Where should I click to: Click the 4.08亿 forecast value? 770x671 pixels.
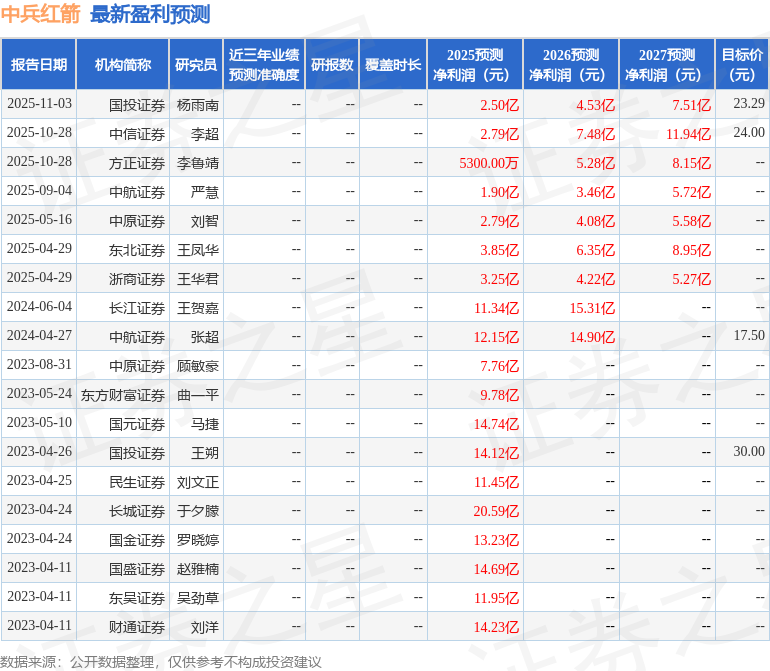595,221
